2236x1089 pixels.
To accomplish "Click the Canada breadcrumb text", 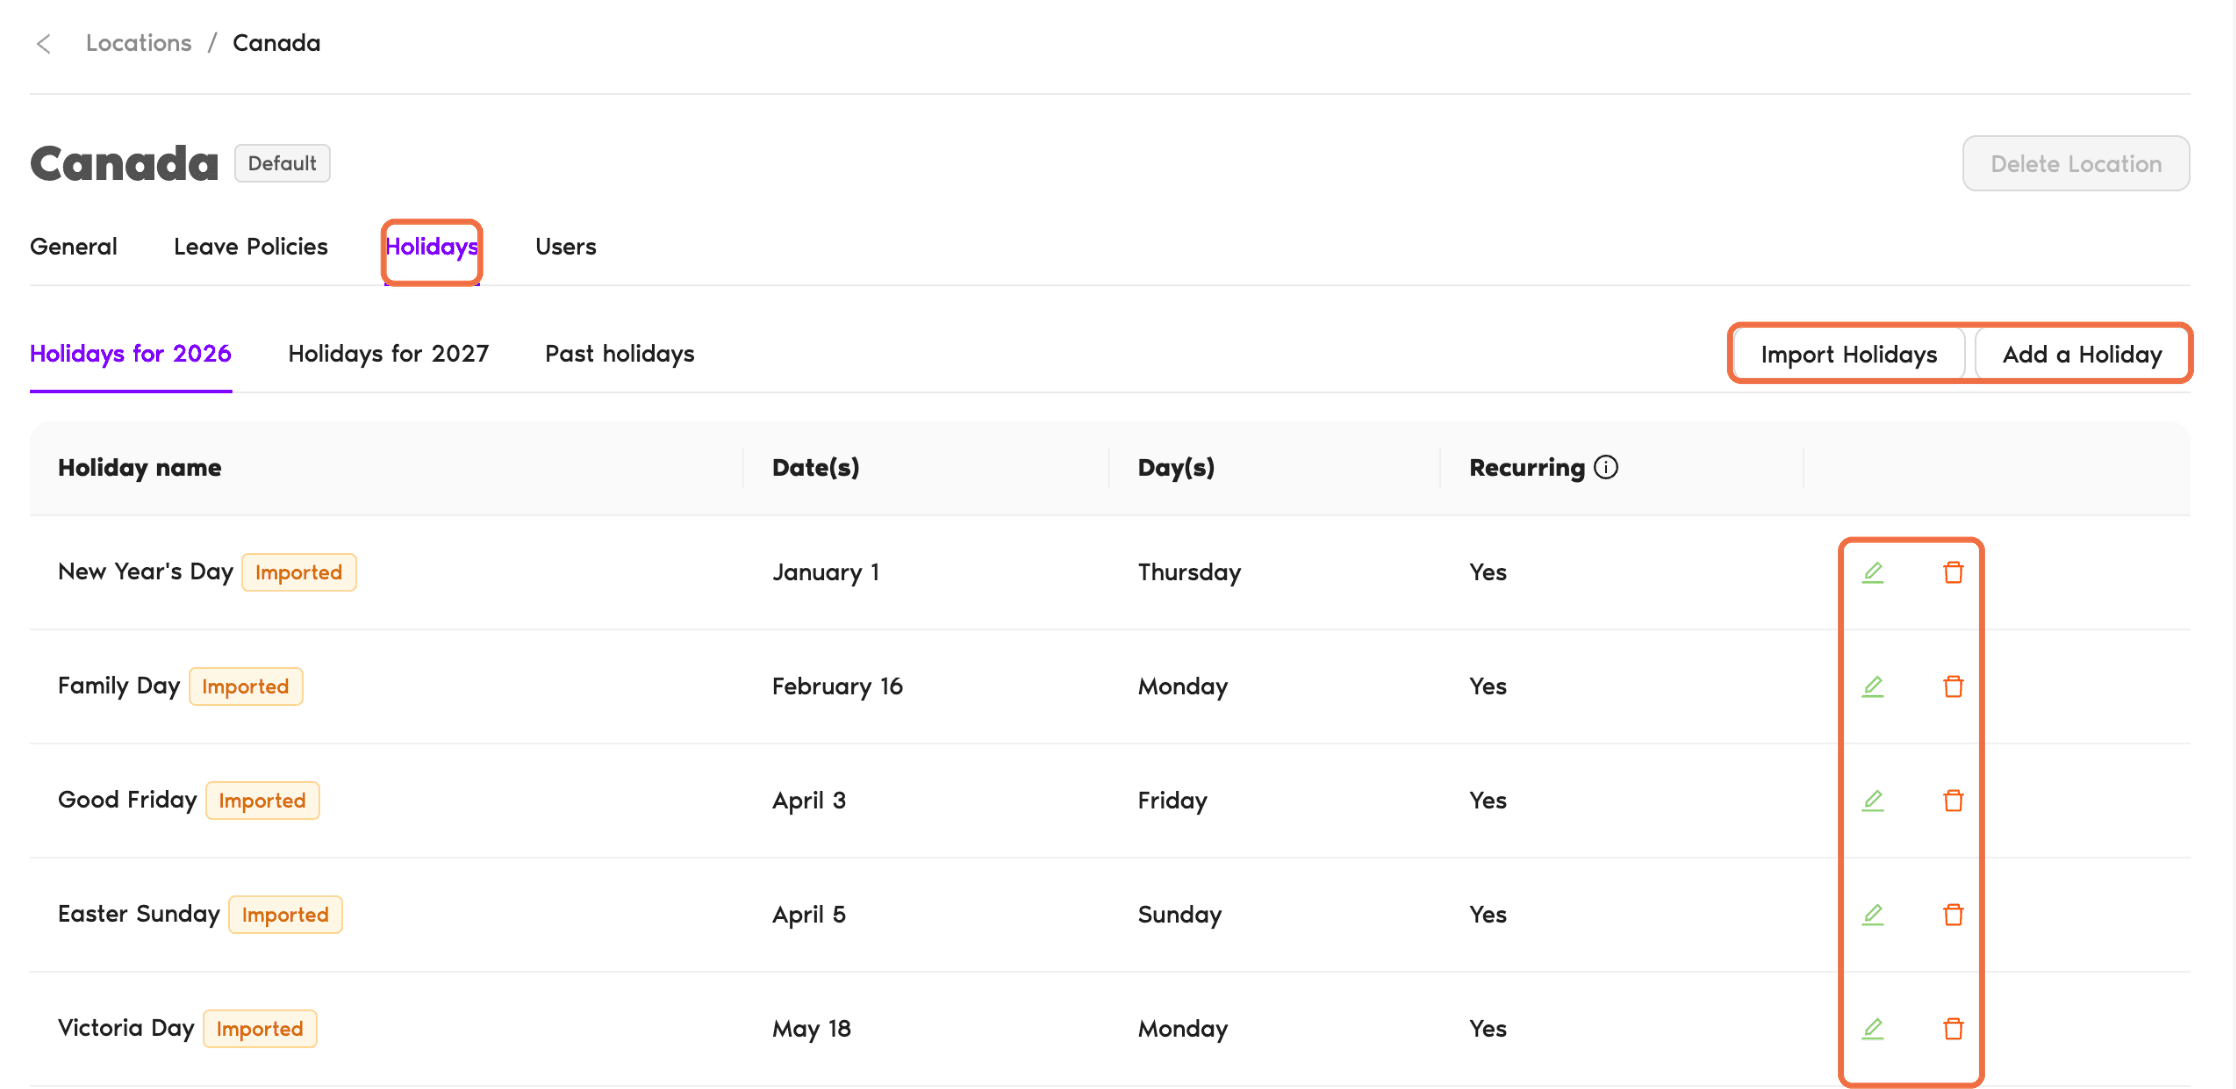I will coord(277,43).
